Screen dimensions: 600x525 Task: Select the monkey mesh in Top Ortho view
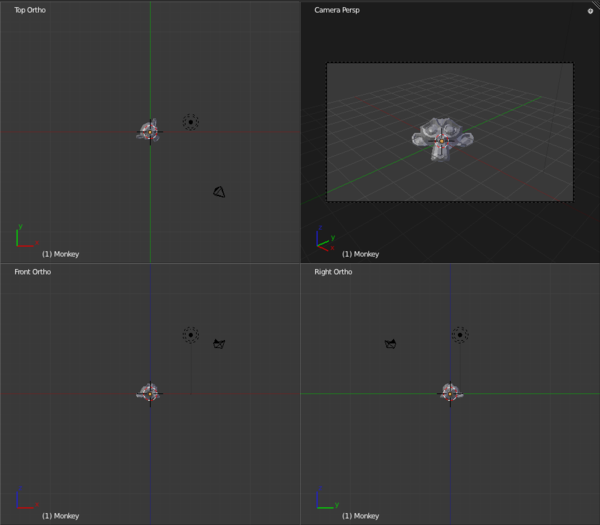148,132
